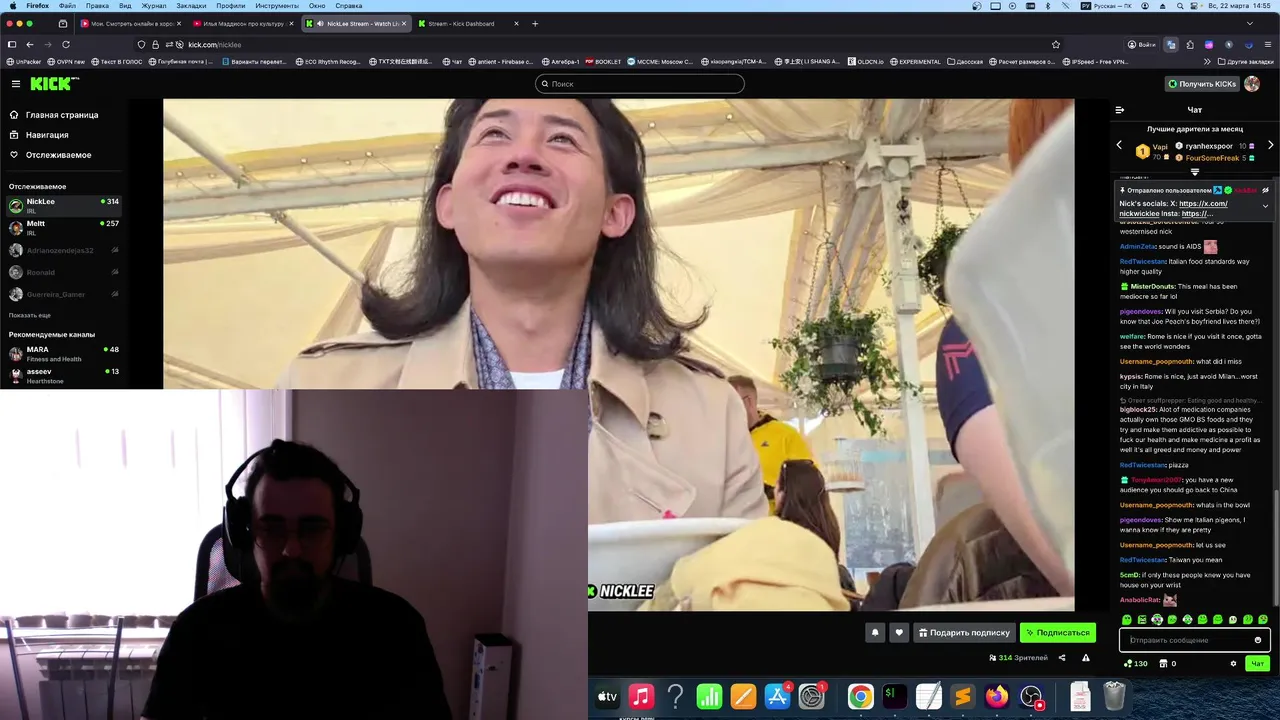Expand followed channels with Показать еще
The image size is (1280, 720).
pos(30,315)
